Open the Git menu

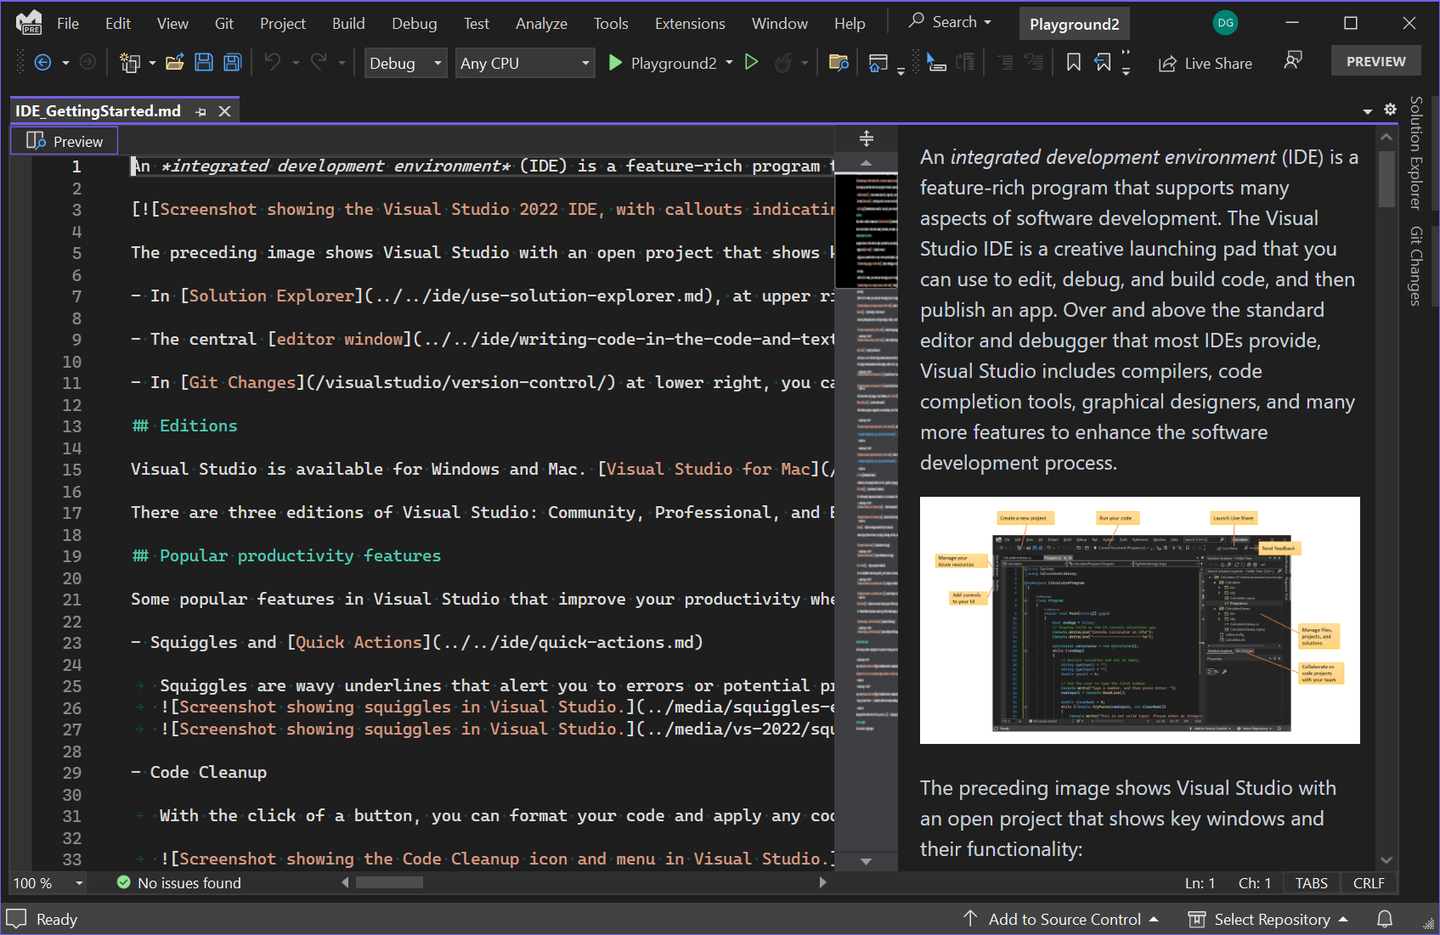224,22
